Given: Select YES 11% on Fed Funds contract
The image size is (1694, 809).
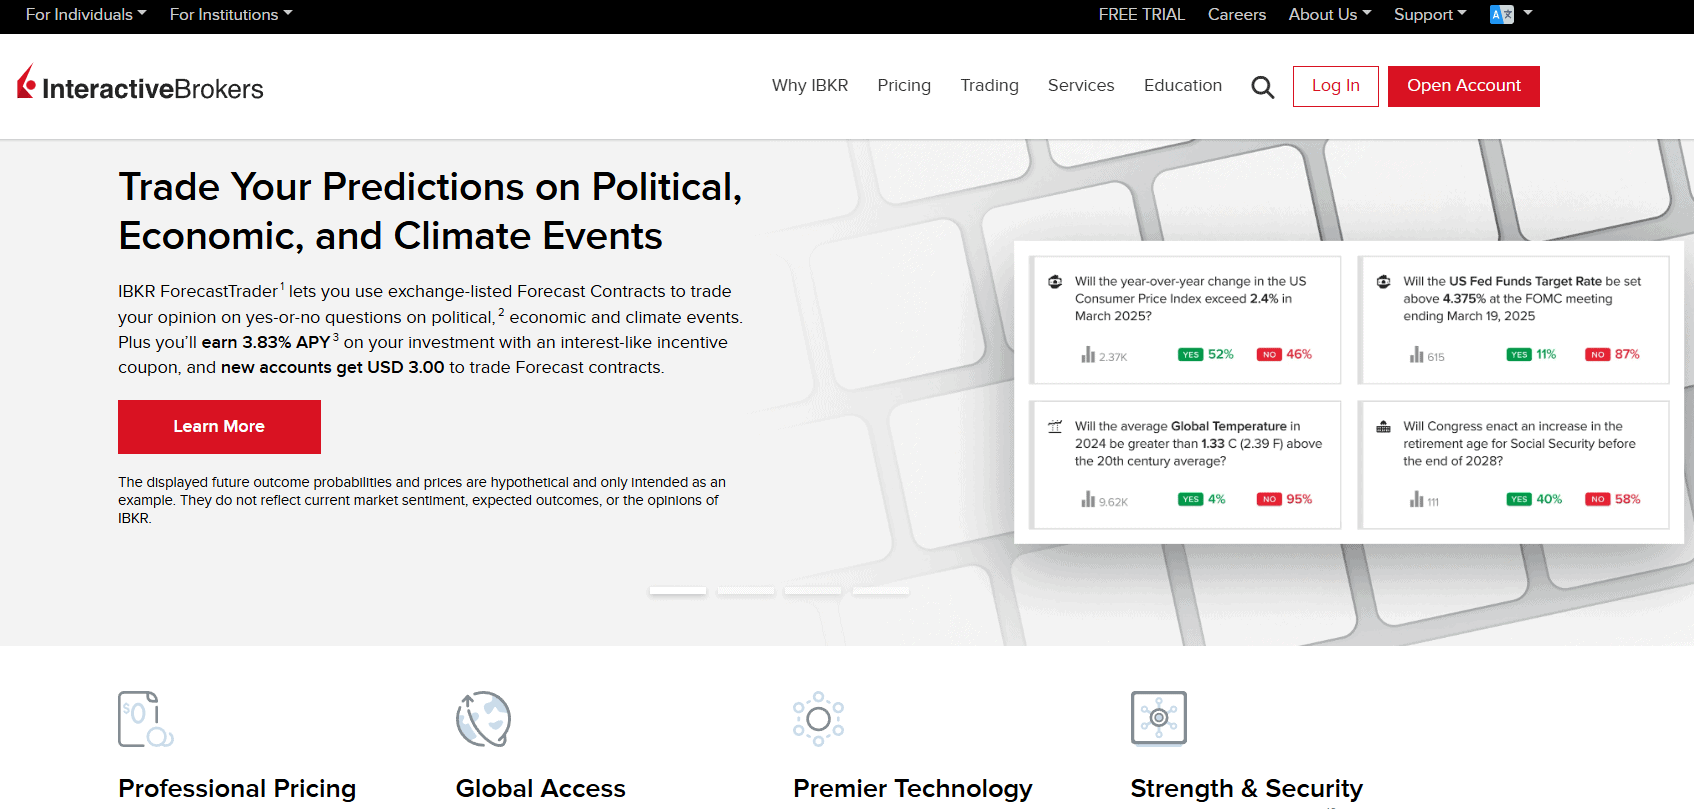Looking at the screenshot, I should 1532,354.
